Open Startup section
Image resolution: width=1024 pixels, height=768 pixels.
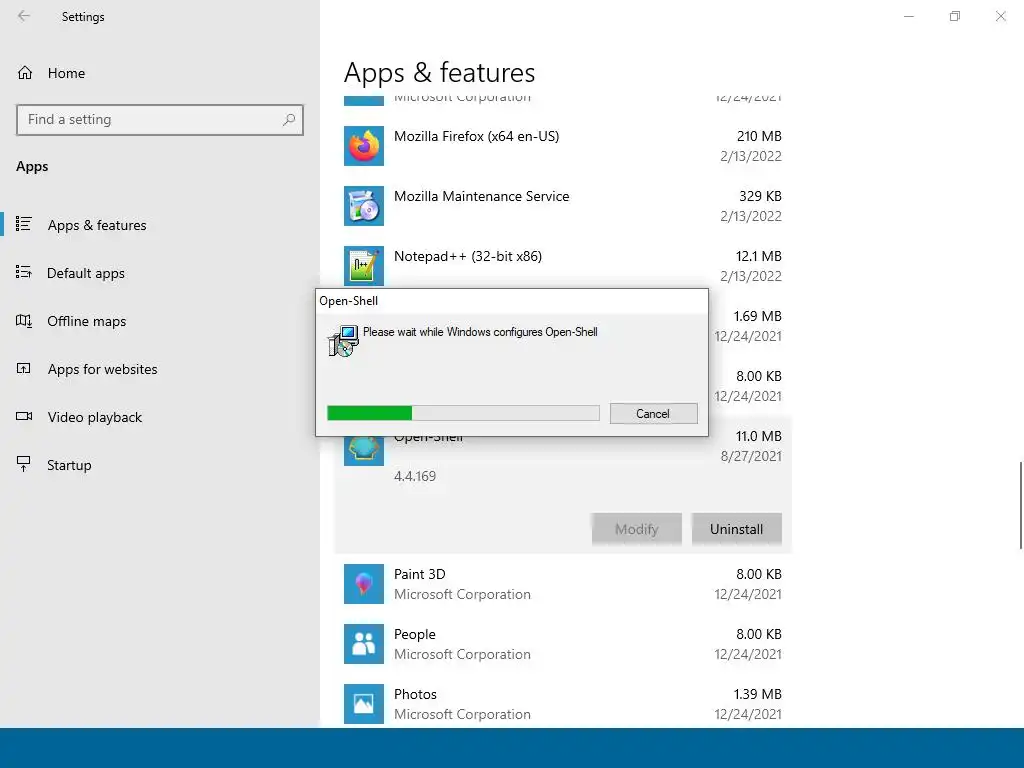(69, 465)
